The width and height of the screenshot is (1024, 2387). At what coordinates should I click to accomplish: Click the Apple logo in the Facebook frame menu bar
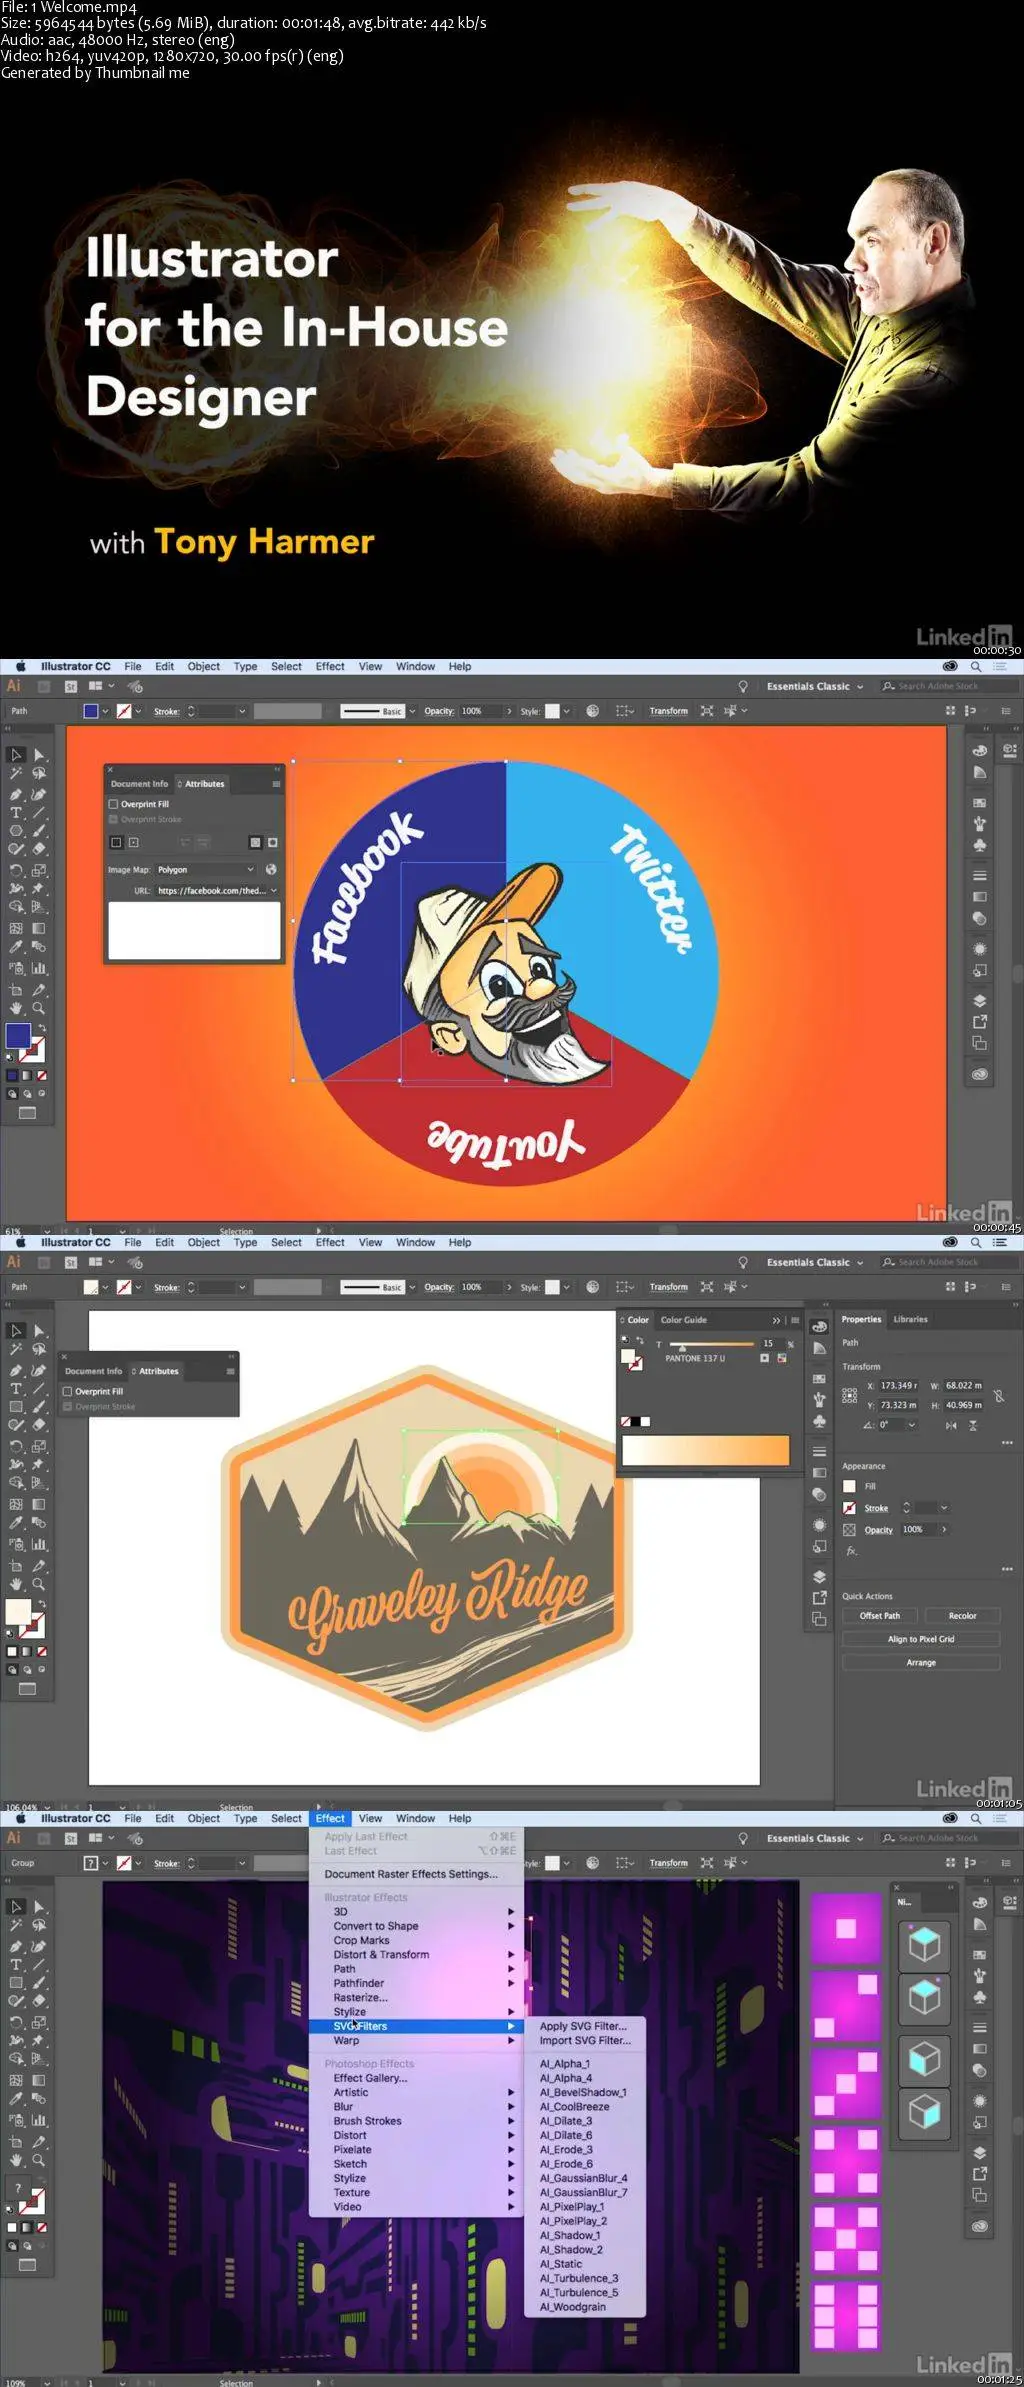pos(20,666)
